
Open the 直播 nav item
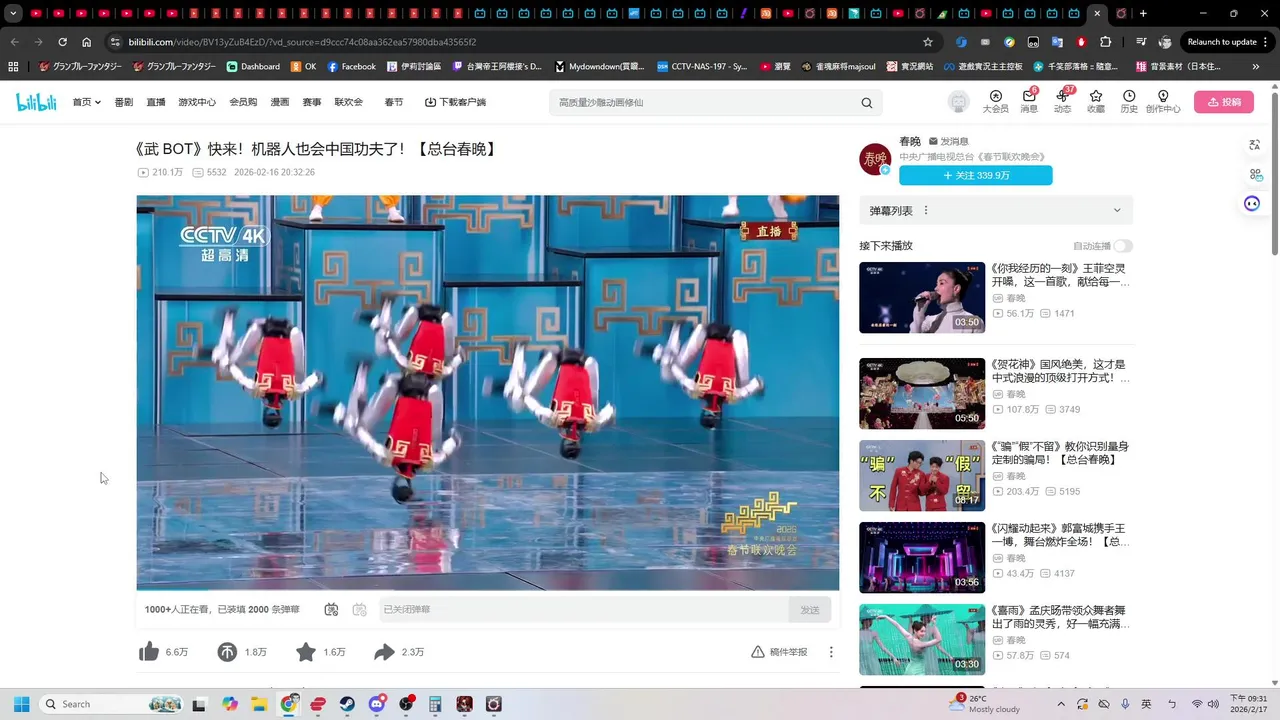156,102
